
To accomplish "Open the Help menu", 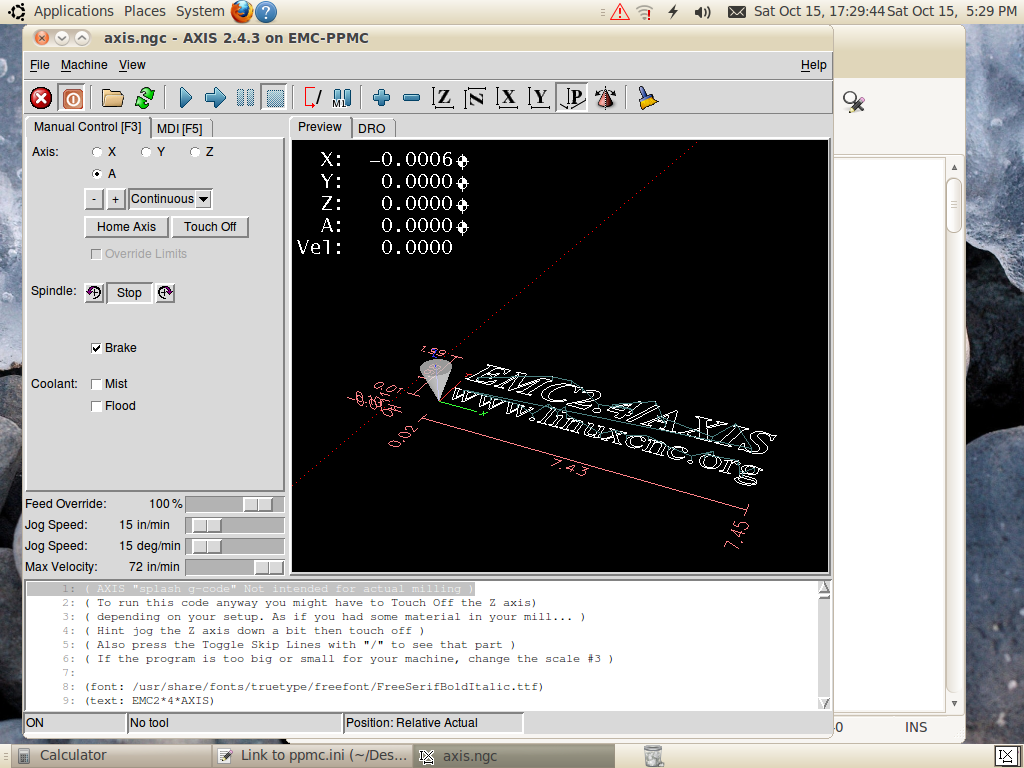I will click(x=814, y=65).
